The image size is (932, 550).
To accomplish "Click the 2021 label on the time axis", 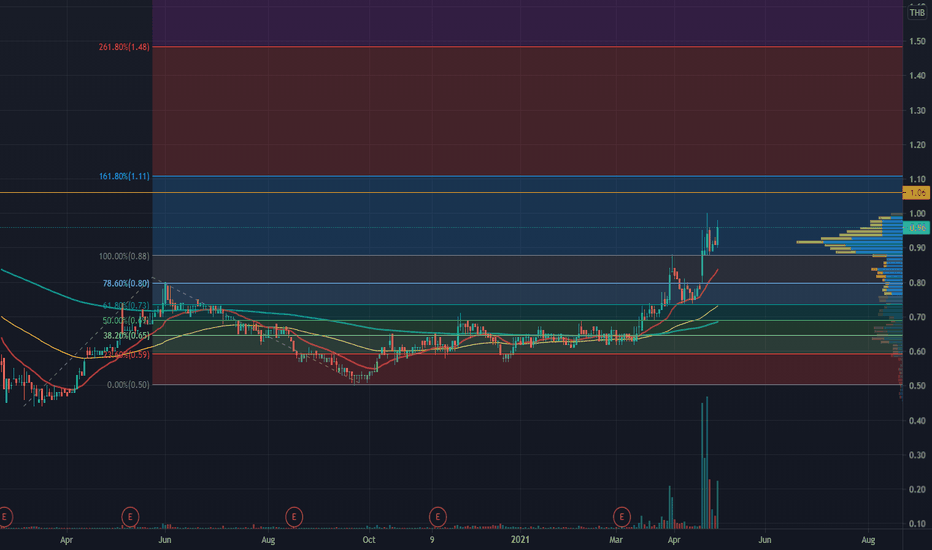I will point(520,540).
